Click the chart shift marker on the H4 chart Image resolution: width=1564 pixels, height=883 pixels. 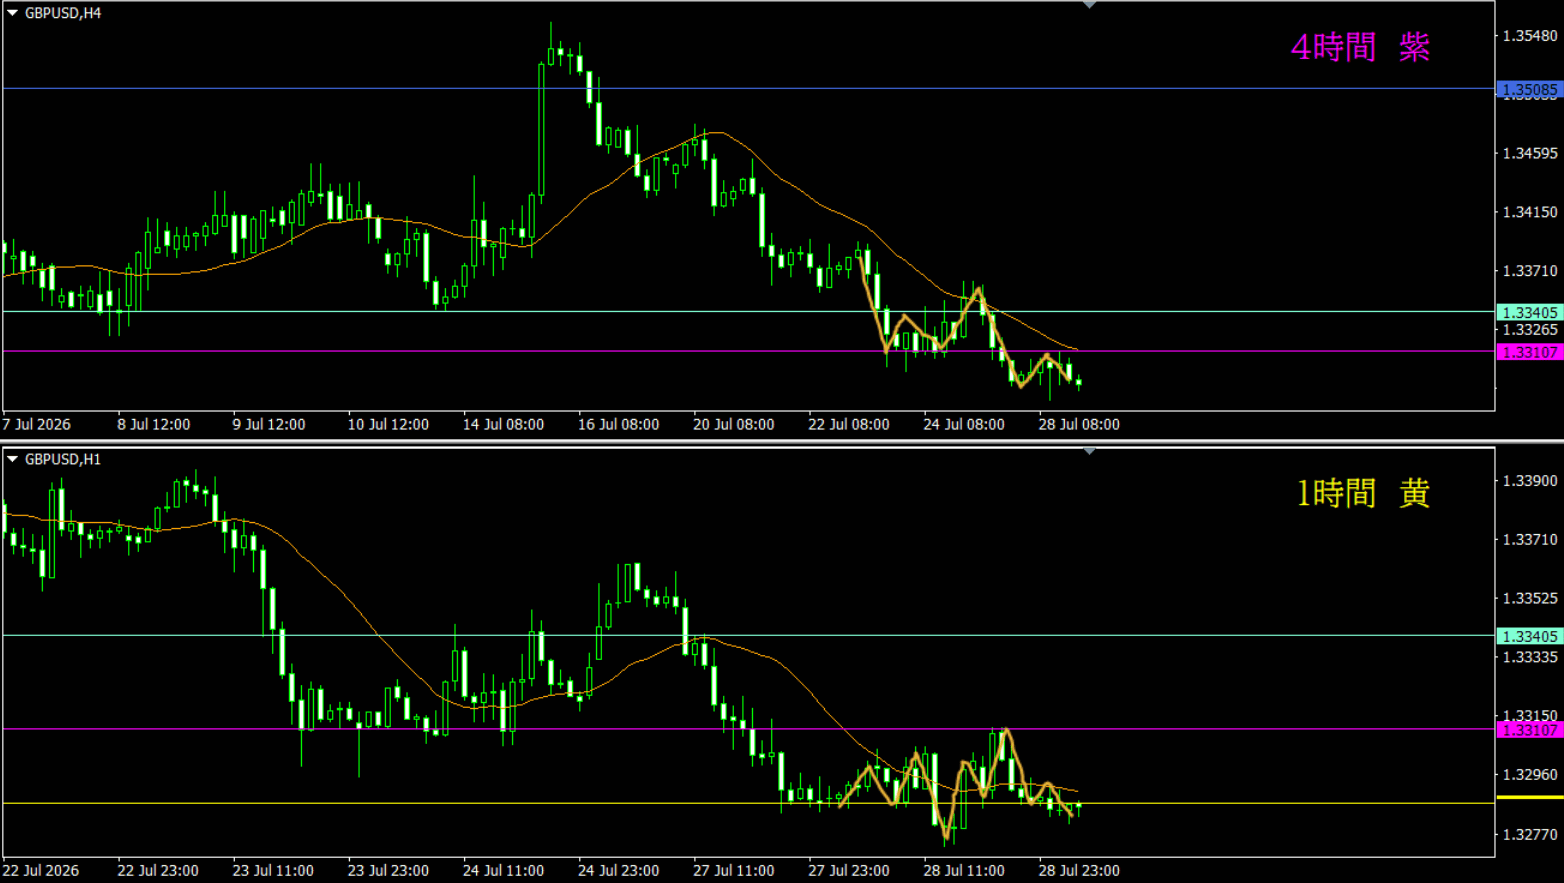pos(1089,5)
